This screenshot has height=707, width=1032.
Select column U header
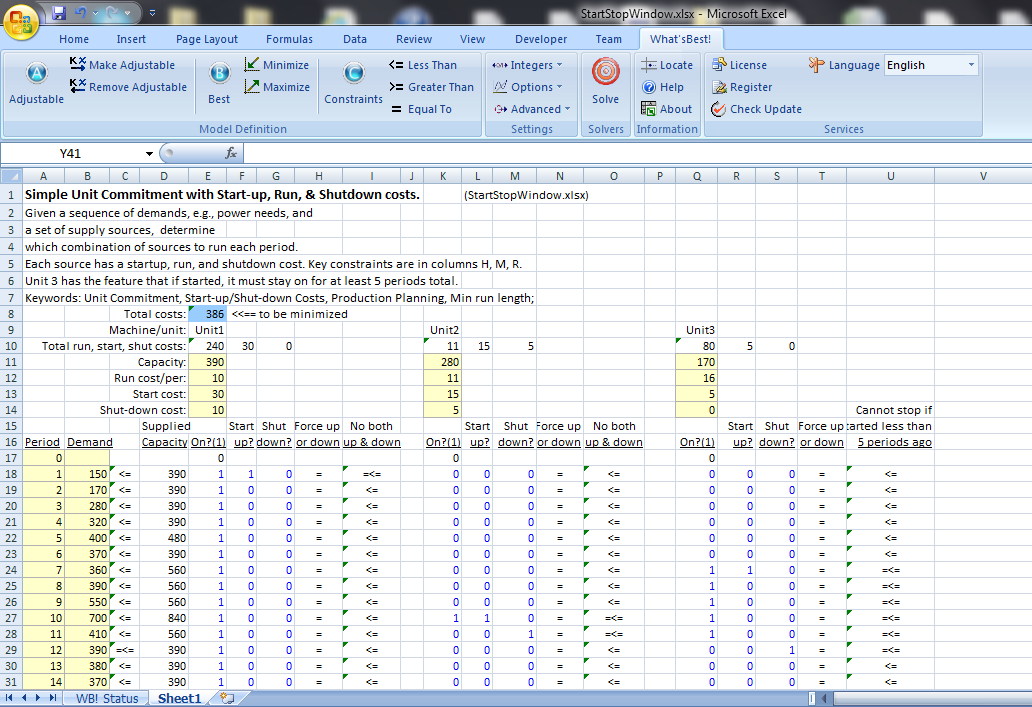pyautogui.click(x=890, y=176)
